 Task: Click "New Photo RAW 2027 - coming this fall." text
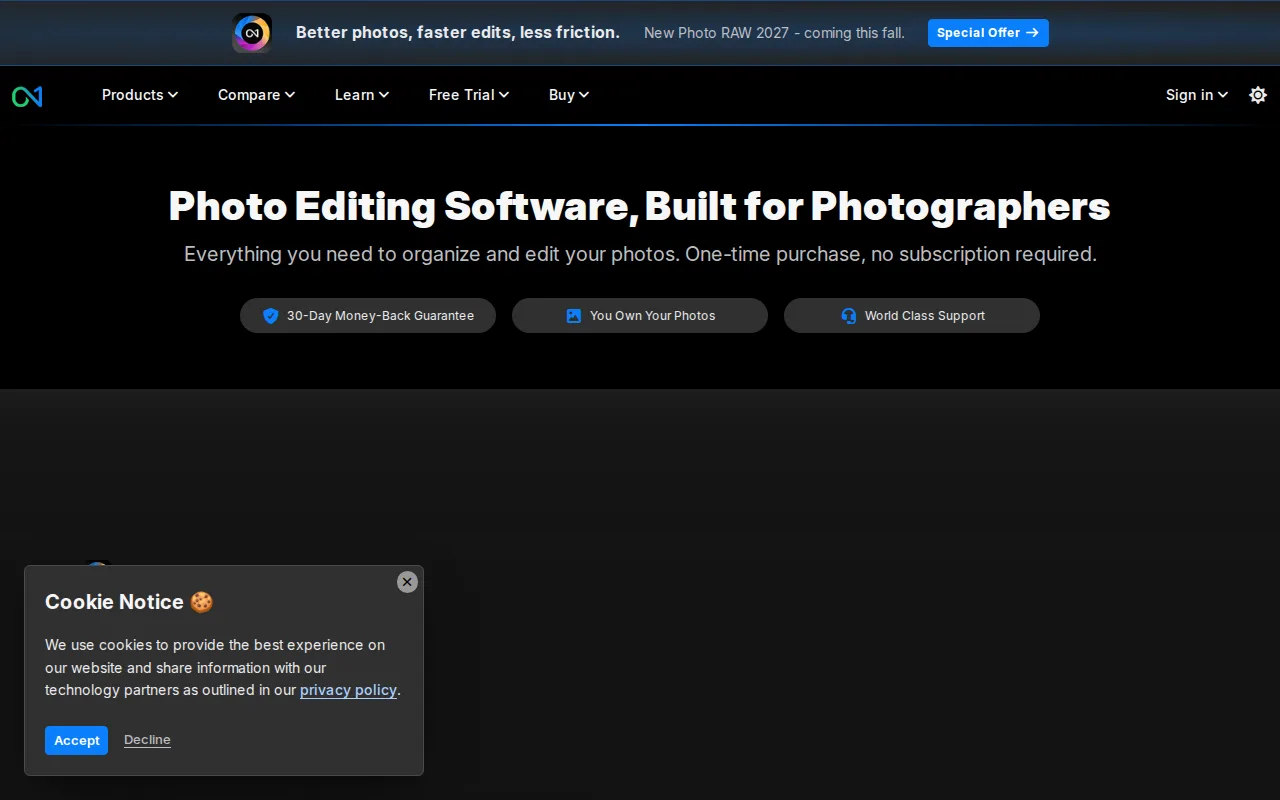[x=774, y=33]
